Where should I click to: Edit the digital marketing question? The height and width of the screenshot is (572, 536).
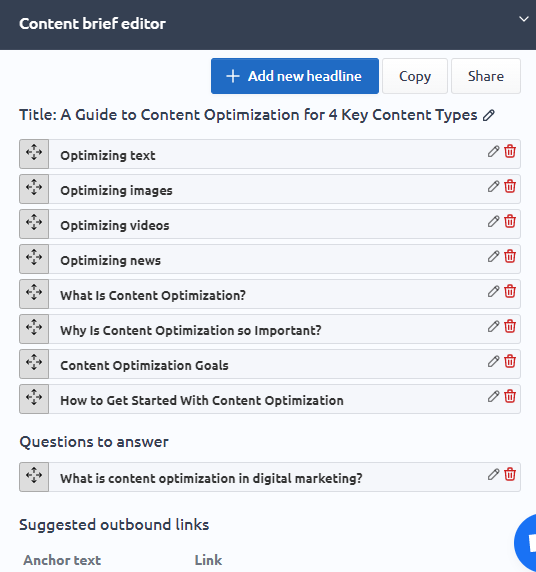coord(493,474)
